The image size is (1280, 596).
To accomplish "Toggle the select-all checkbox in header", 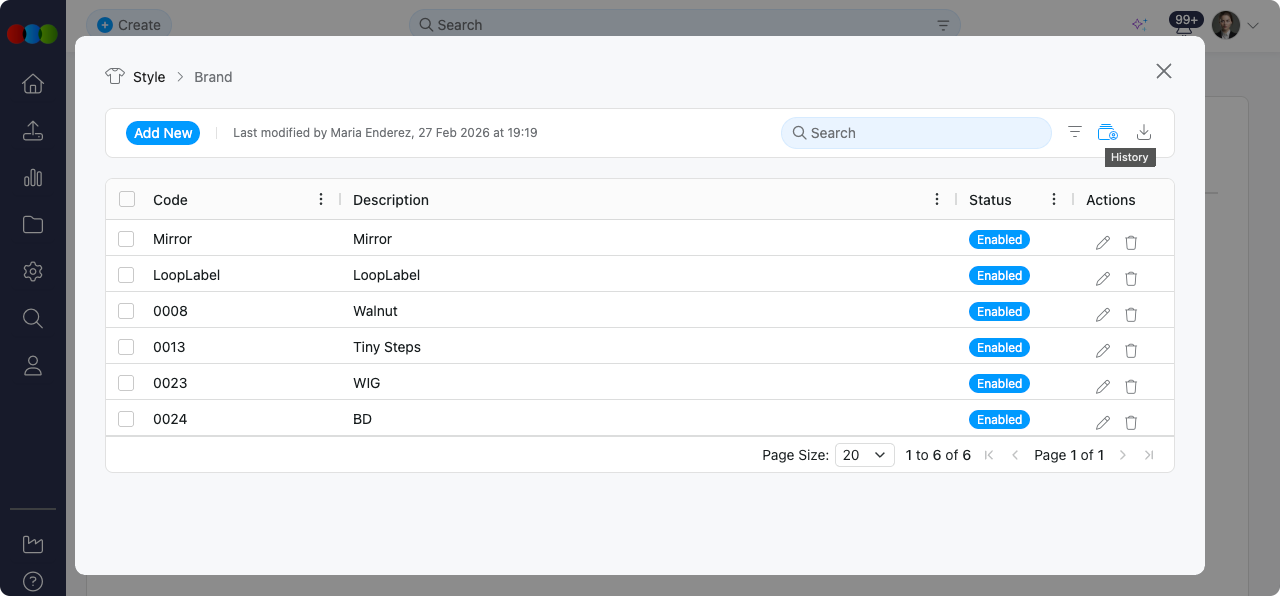I will [127, 200].
